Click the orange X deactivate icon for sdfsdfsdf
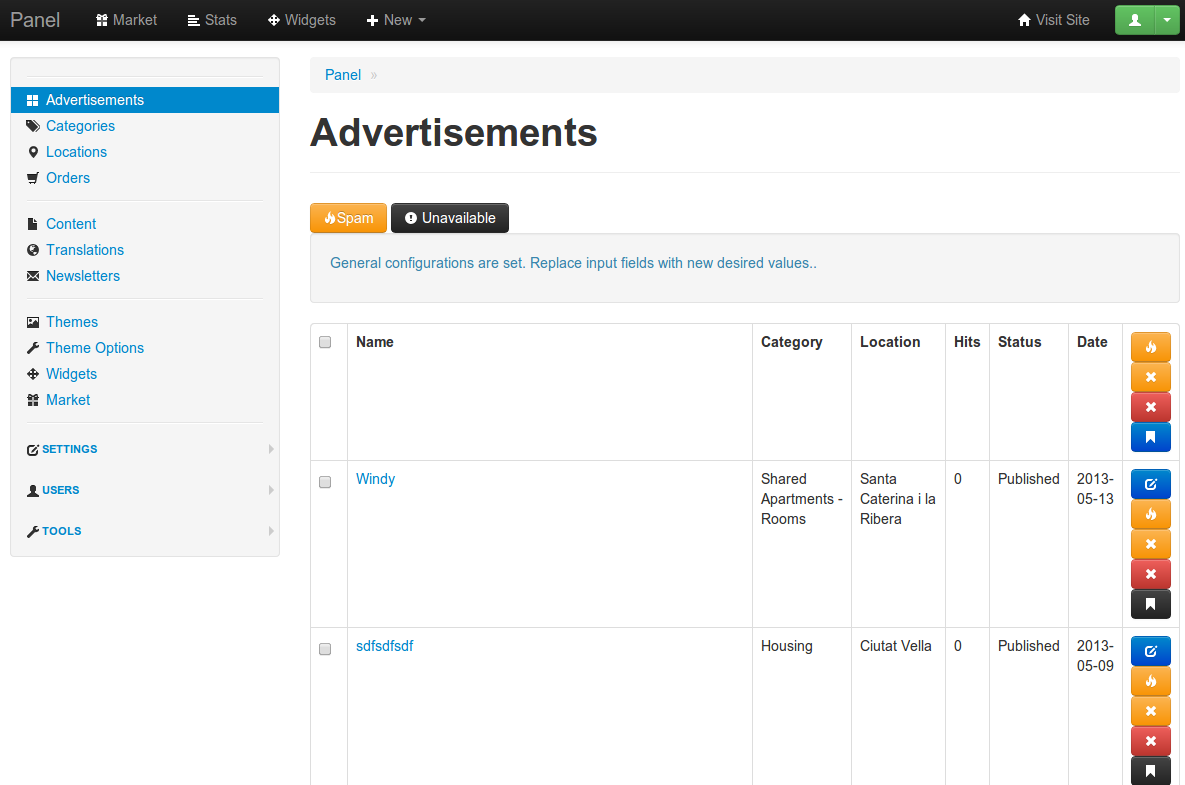This screenshot has width=1185, height=785. [1150, 711]
